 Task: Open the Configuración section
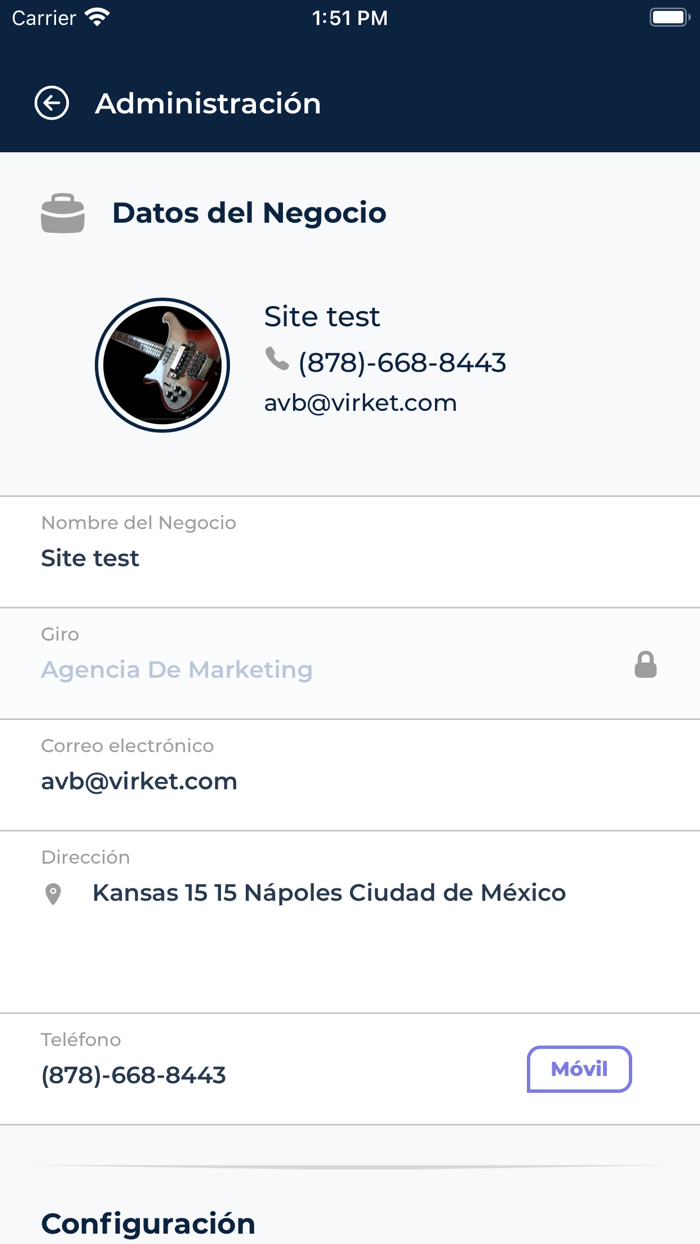[148, 1223]
